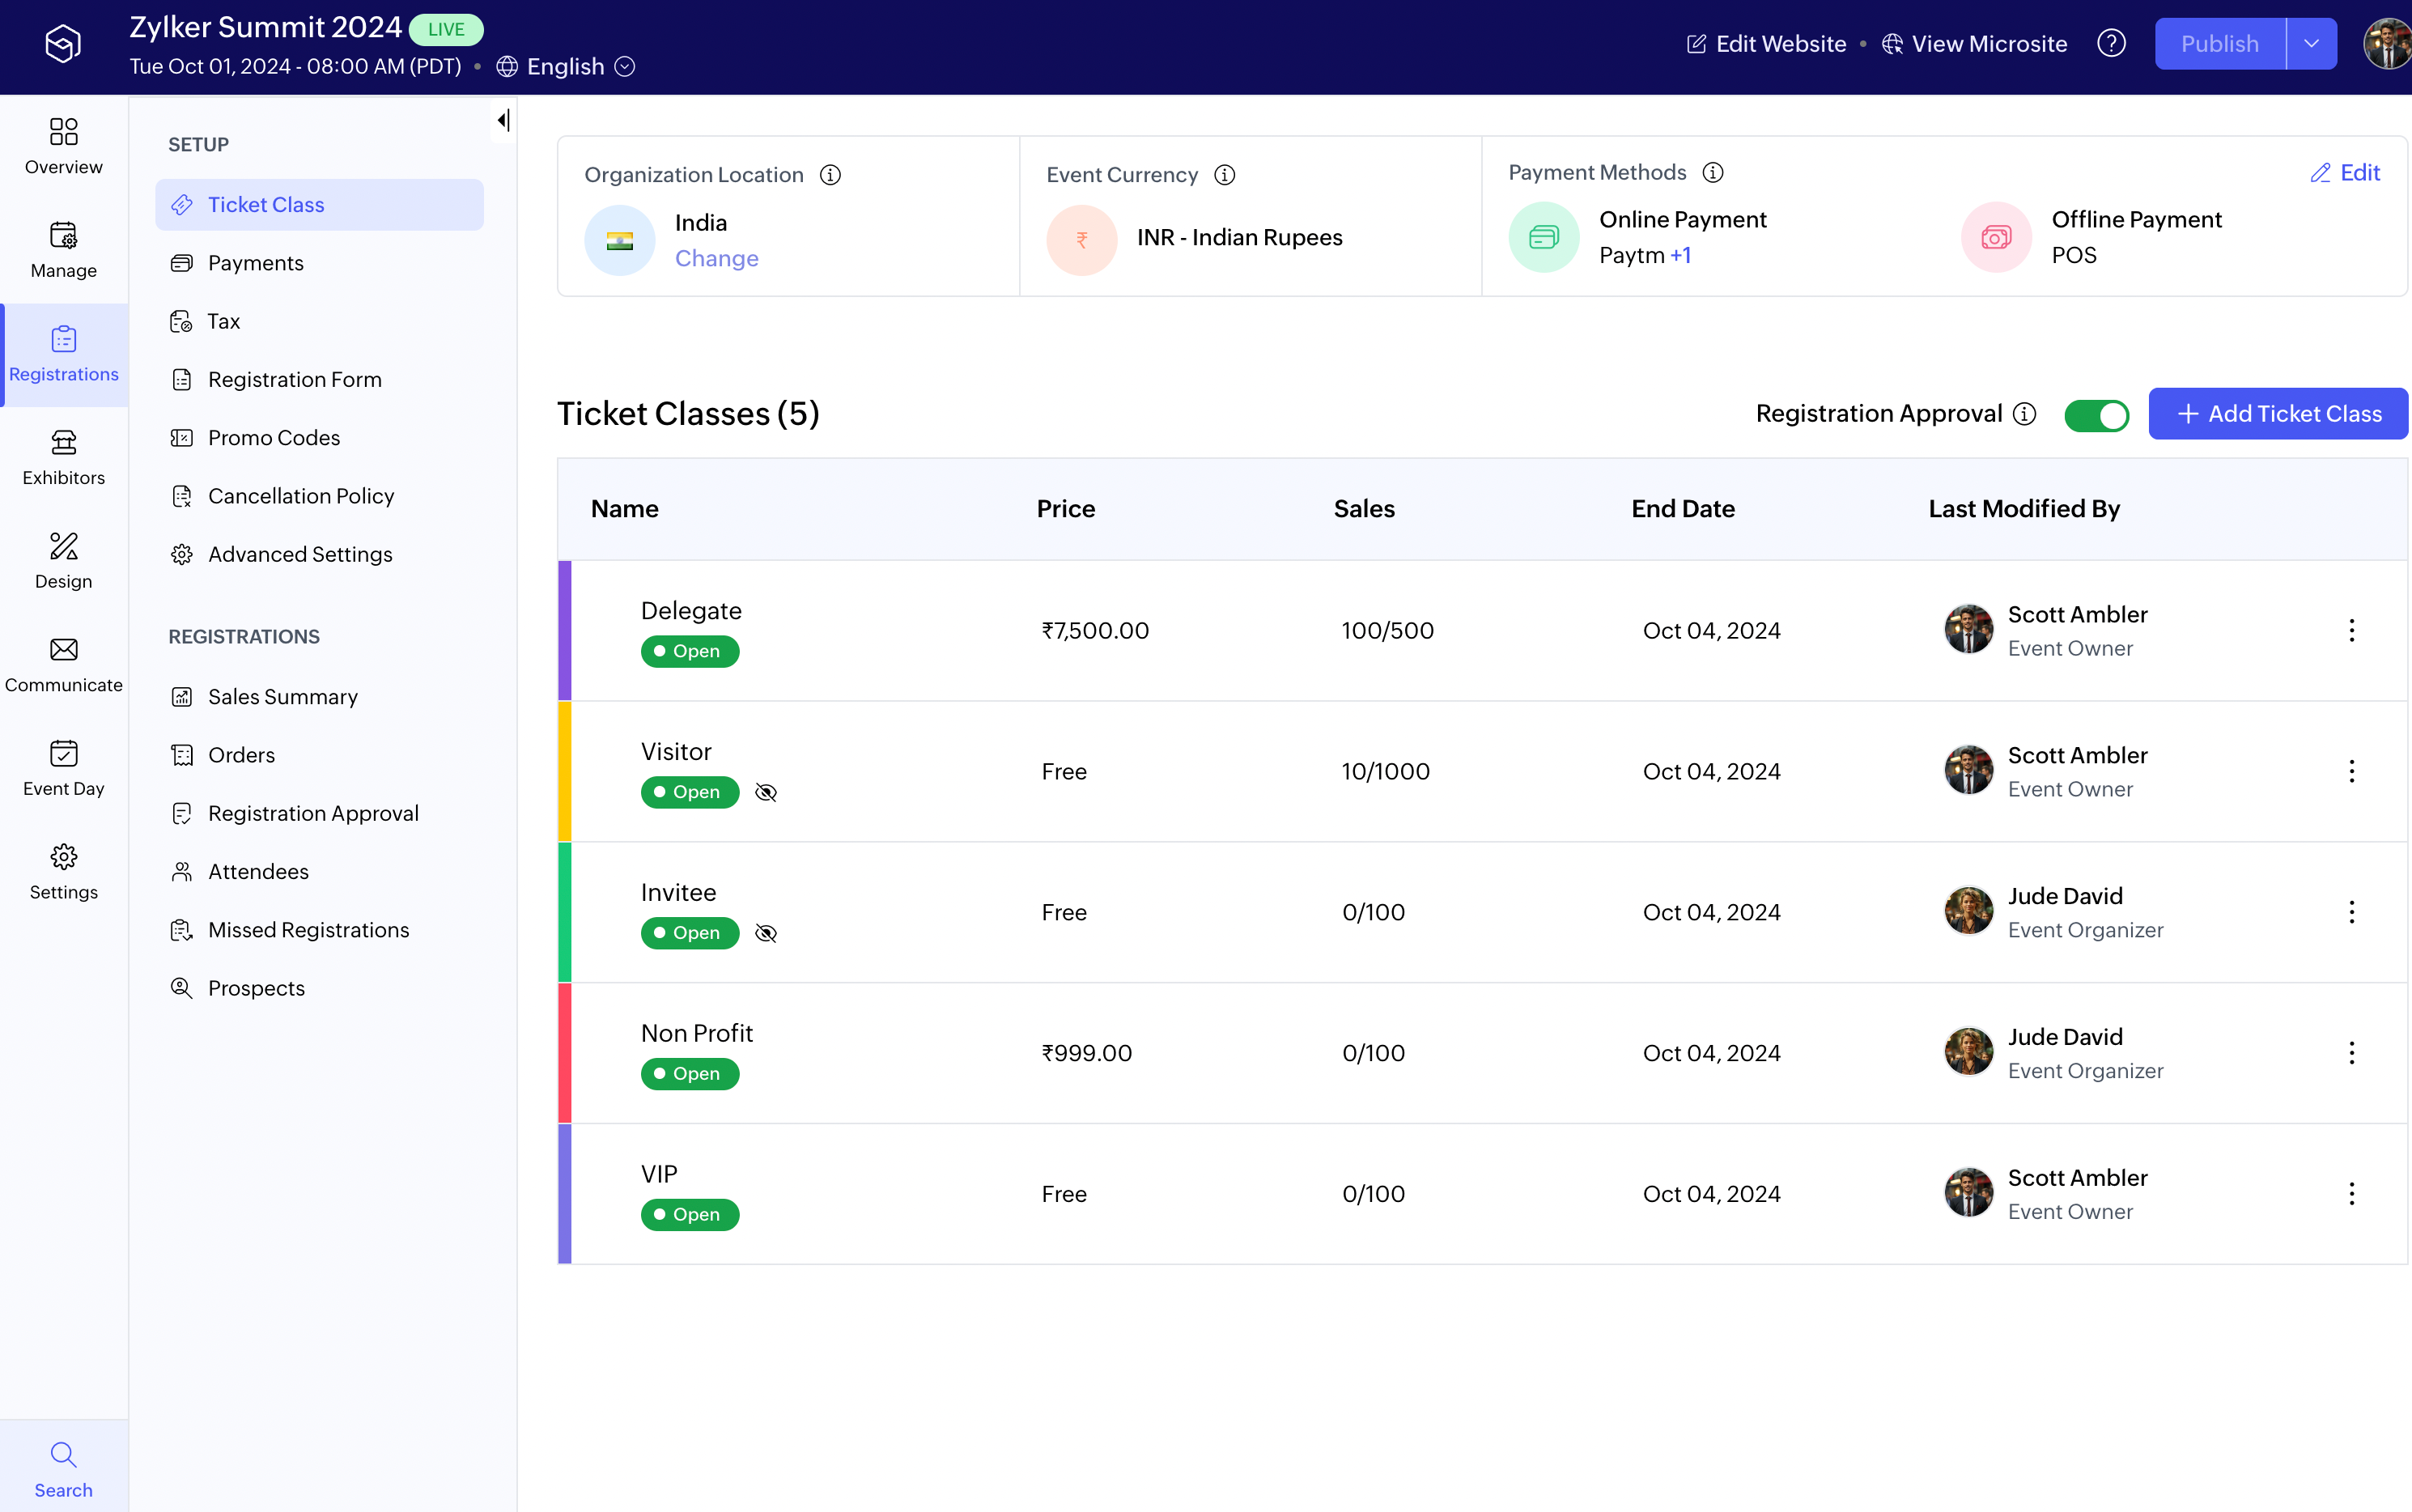Image resolution: width=2412 pixels, height=1512 pixels.
Task: Click Change link under India
Action: click(716, 259)
